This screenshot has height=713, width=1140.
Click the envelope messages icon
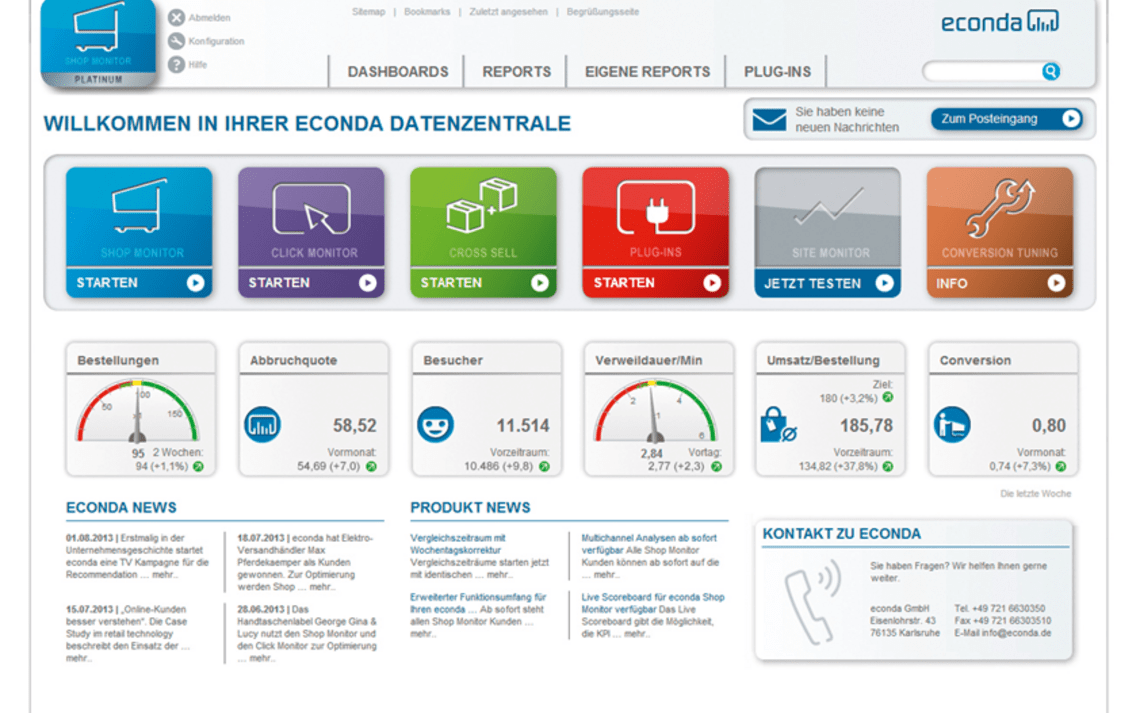coord(769,119)
